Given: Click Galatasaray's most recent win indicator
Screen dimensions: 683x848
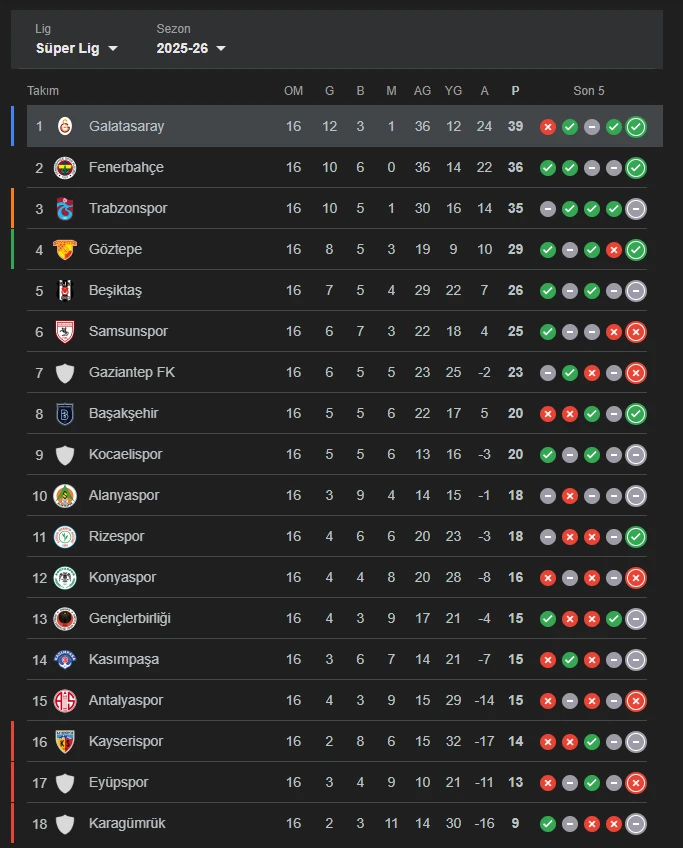Looking at the screenshot, I should pyautogui.click(x=635, y=126).
